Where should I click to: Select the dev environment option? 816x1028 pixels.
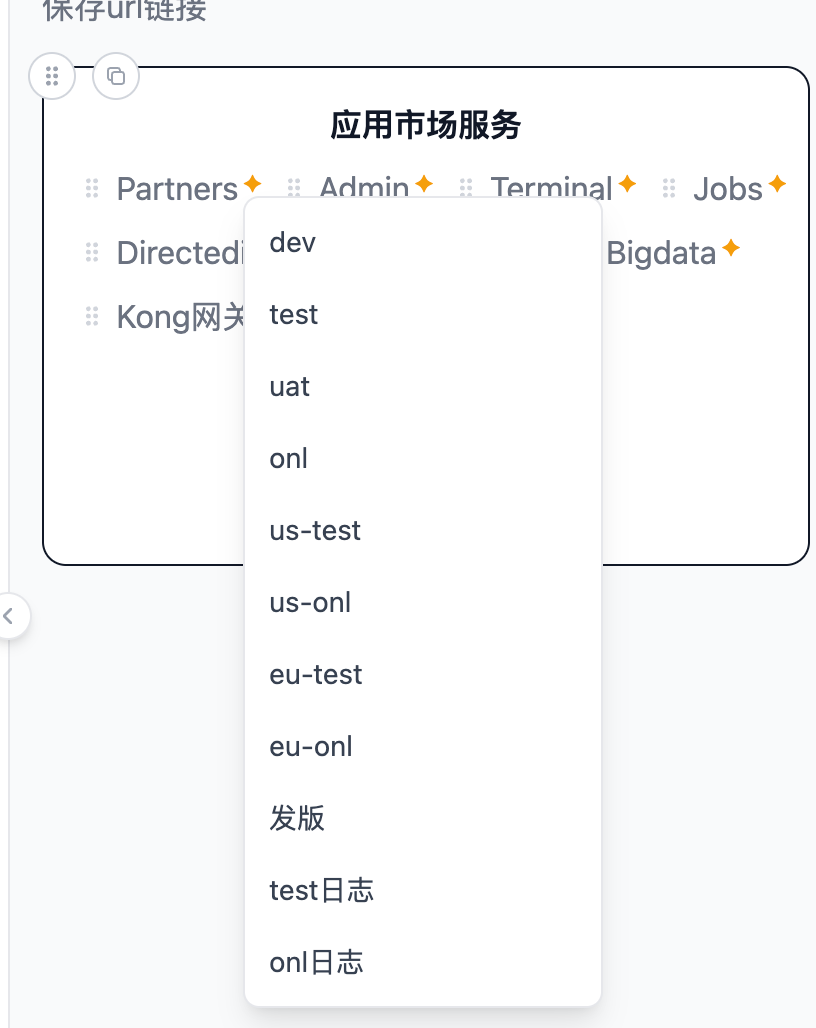coord(293,243)
